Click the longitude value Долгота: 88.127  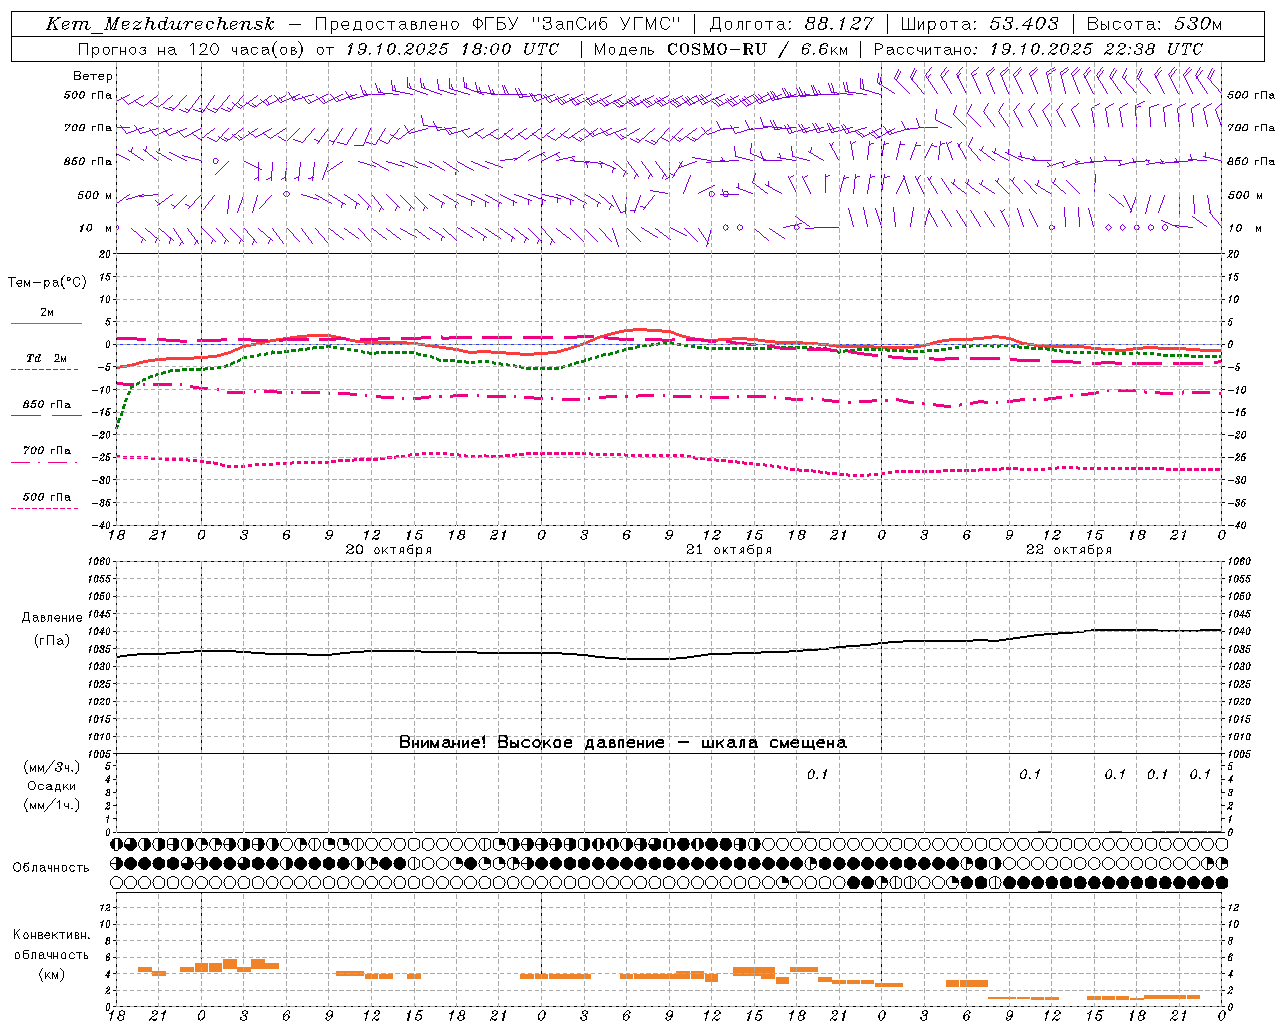(791, 24)
